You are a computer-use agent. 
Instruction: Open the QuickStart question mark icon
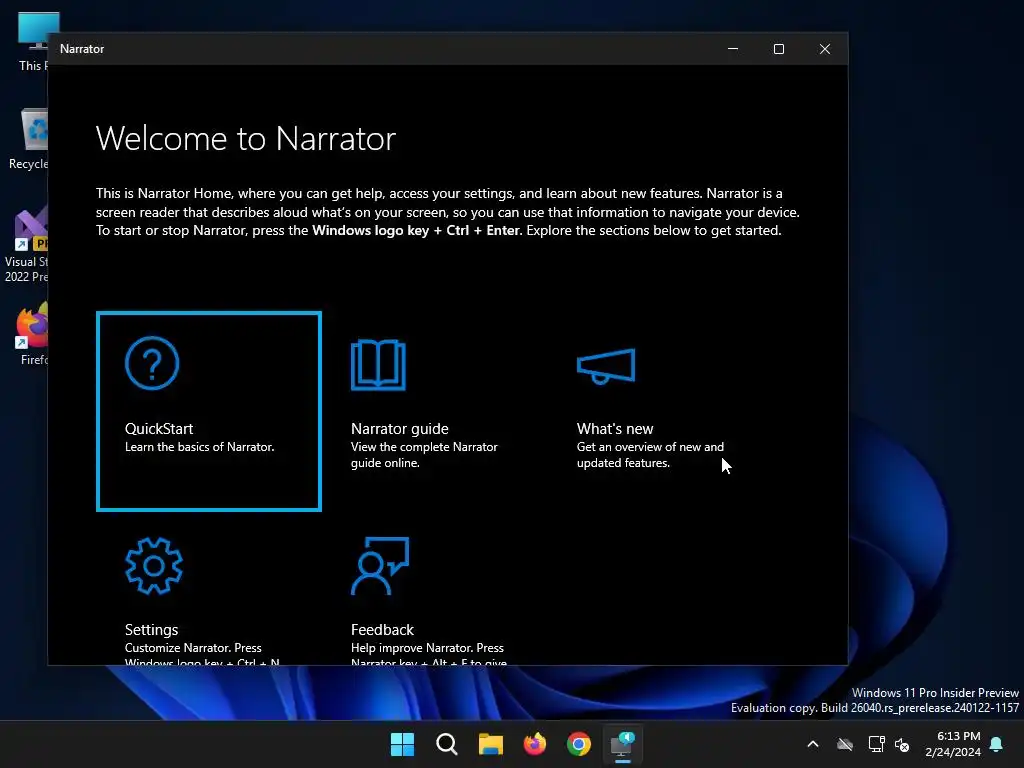[152, 363]
